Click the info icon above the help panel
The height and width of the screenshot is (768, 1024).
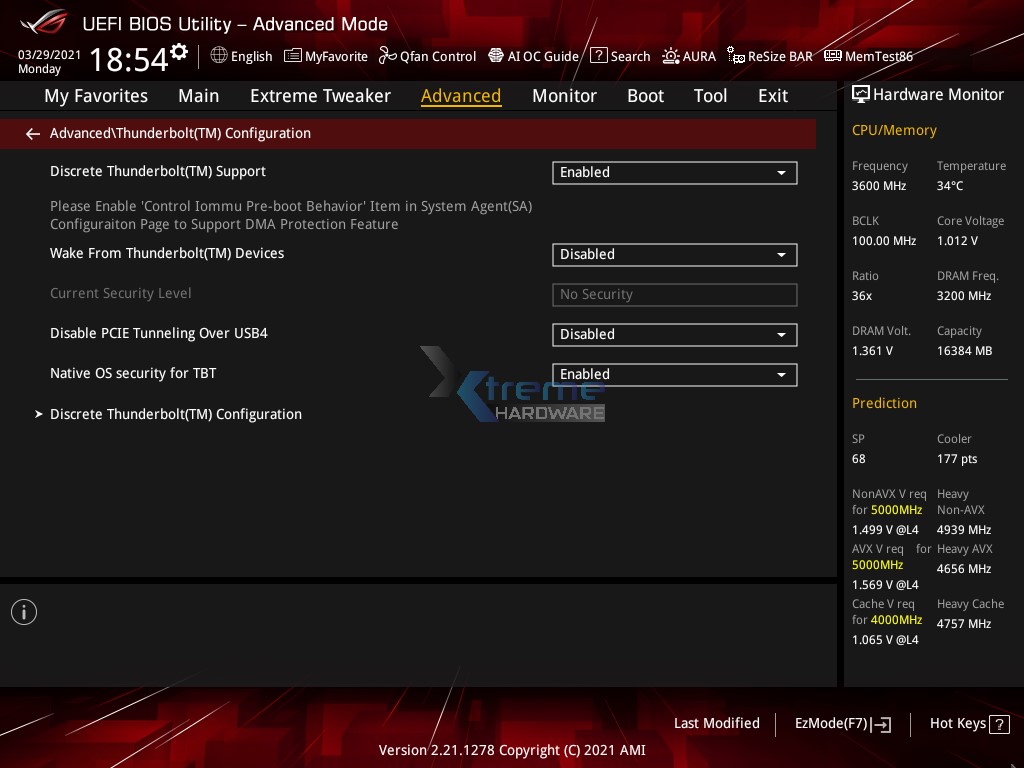pos(24,611)
